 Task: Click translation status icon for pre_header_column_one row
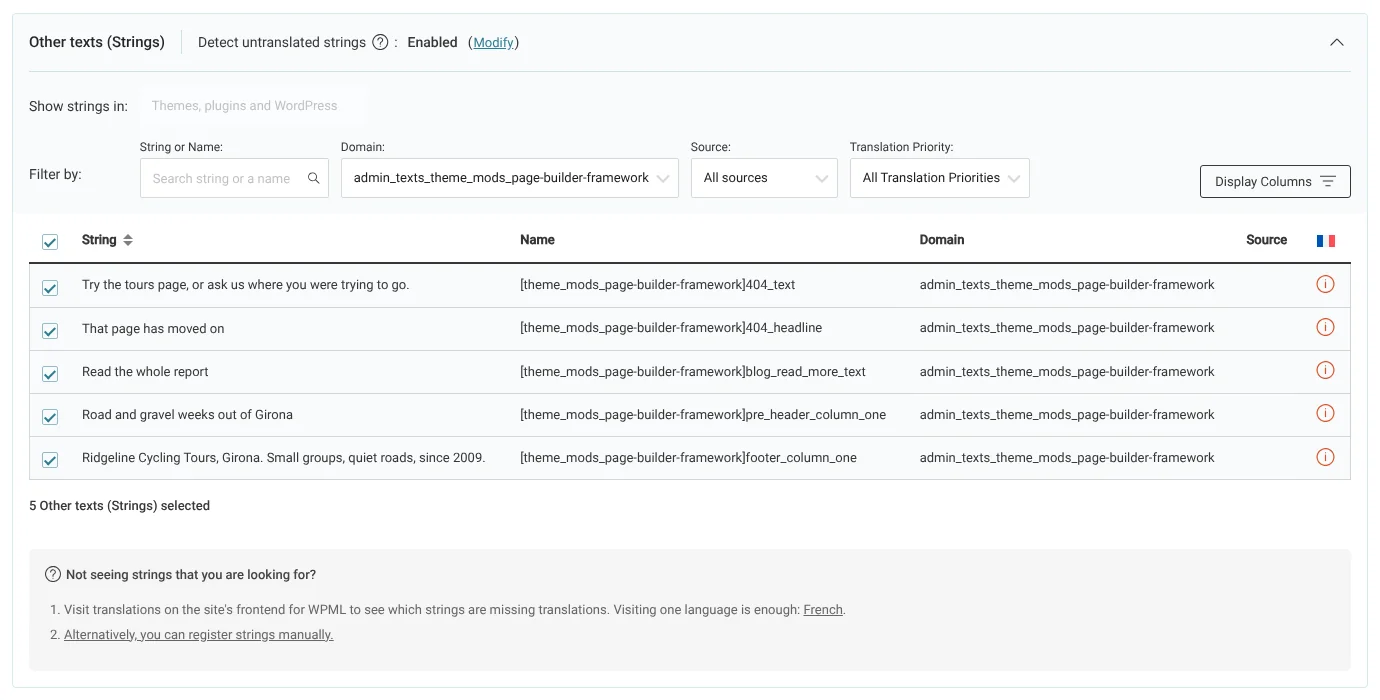tap(1325, 413)
